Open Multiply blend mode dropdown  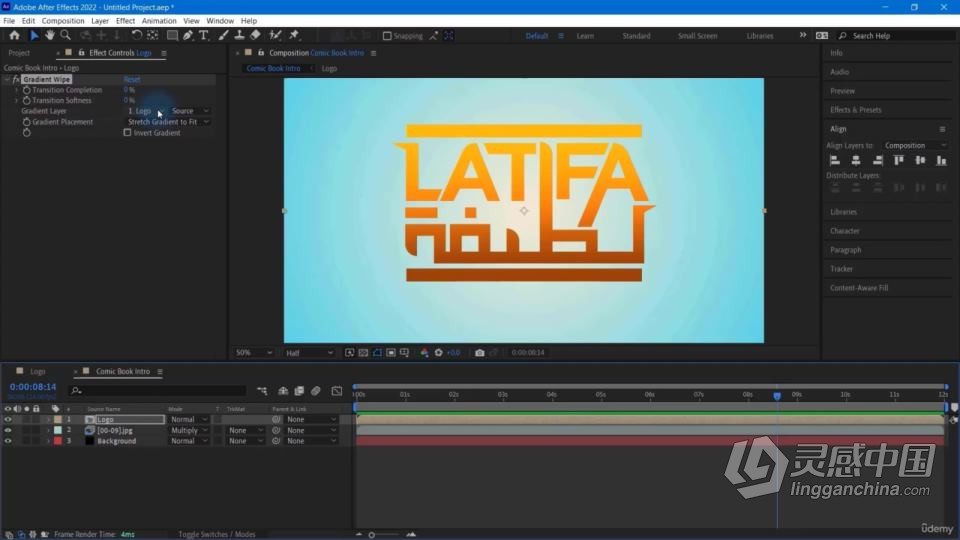(189, 430)
